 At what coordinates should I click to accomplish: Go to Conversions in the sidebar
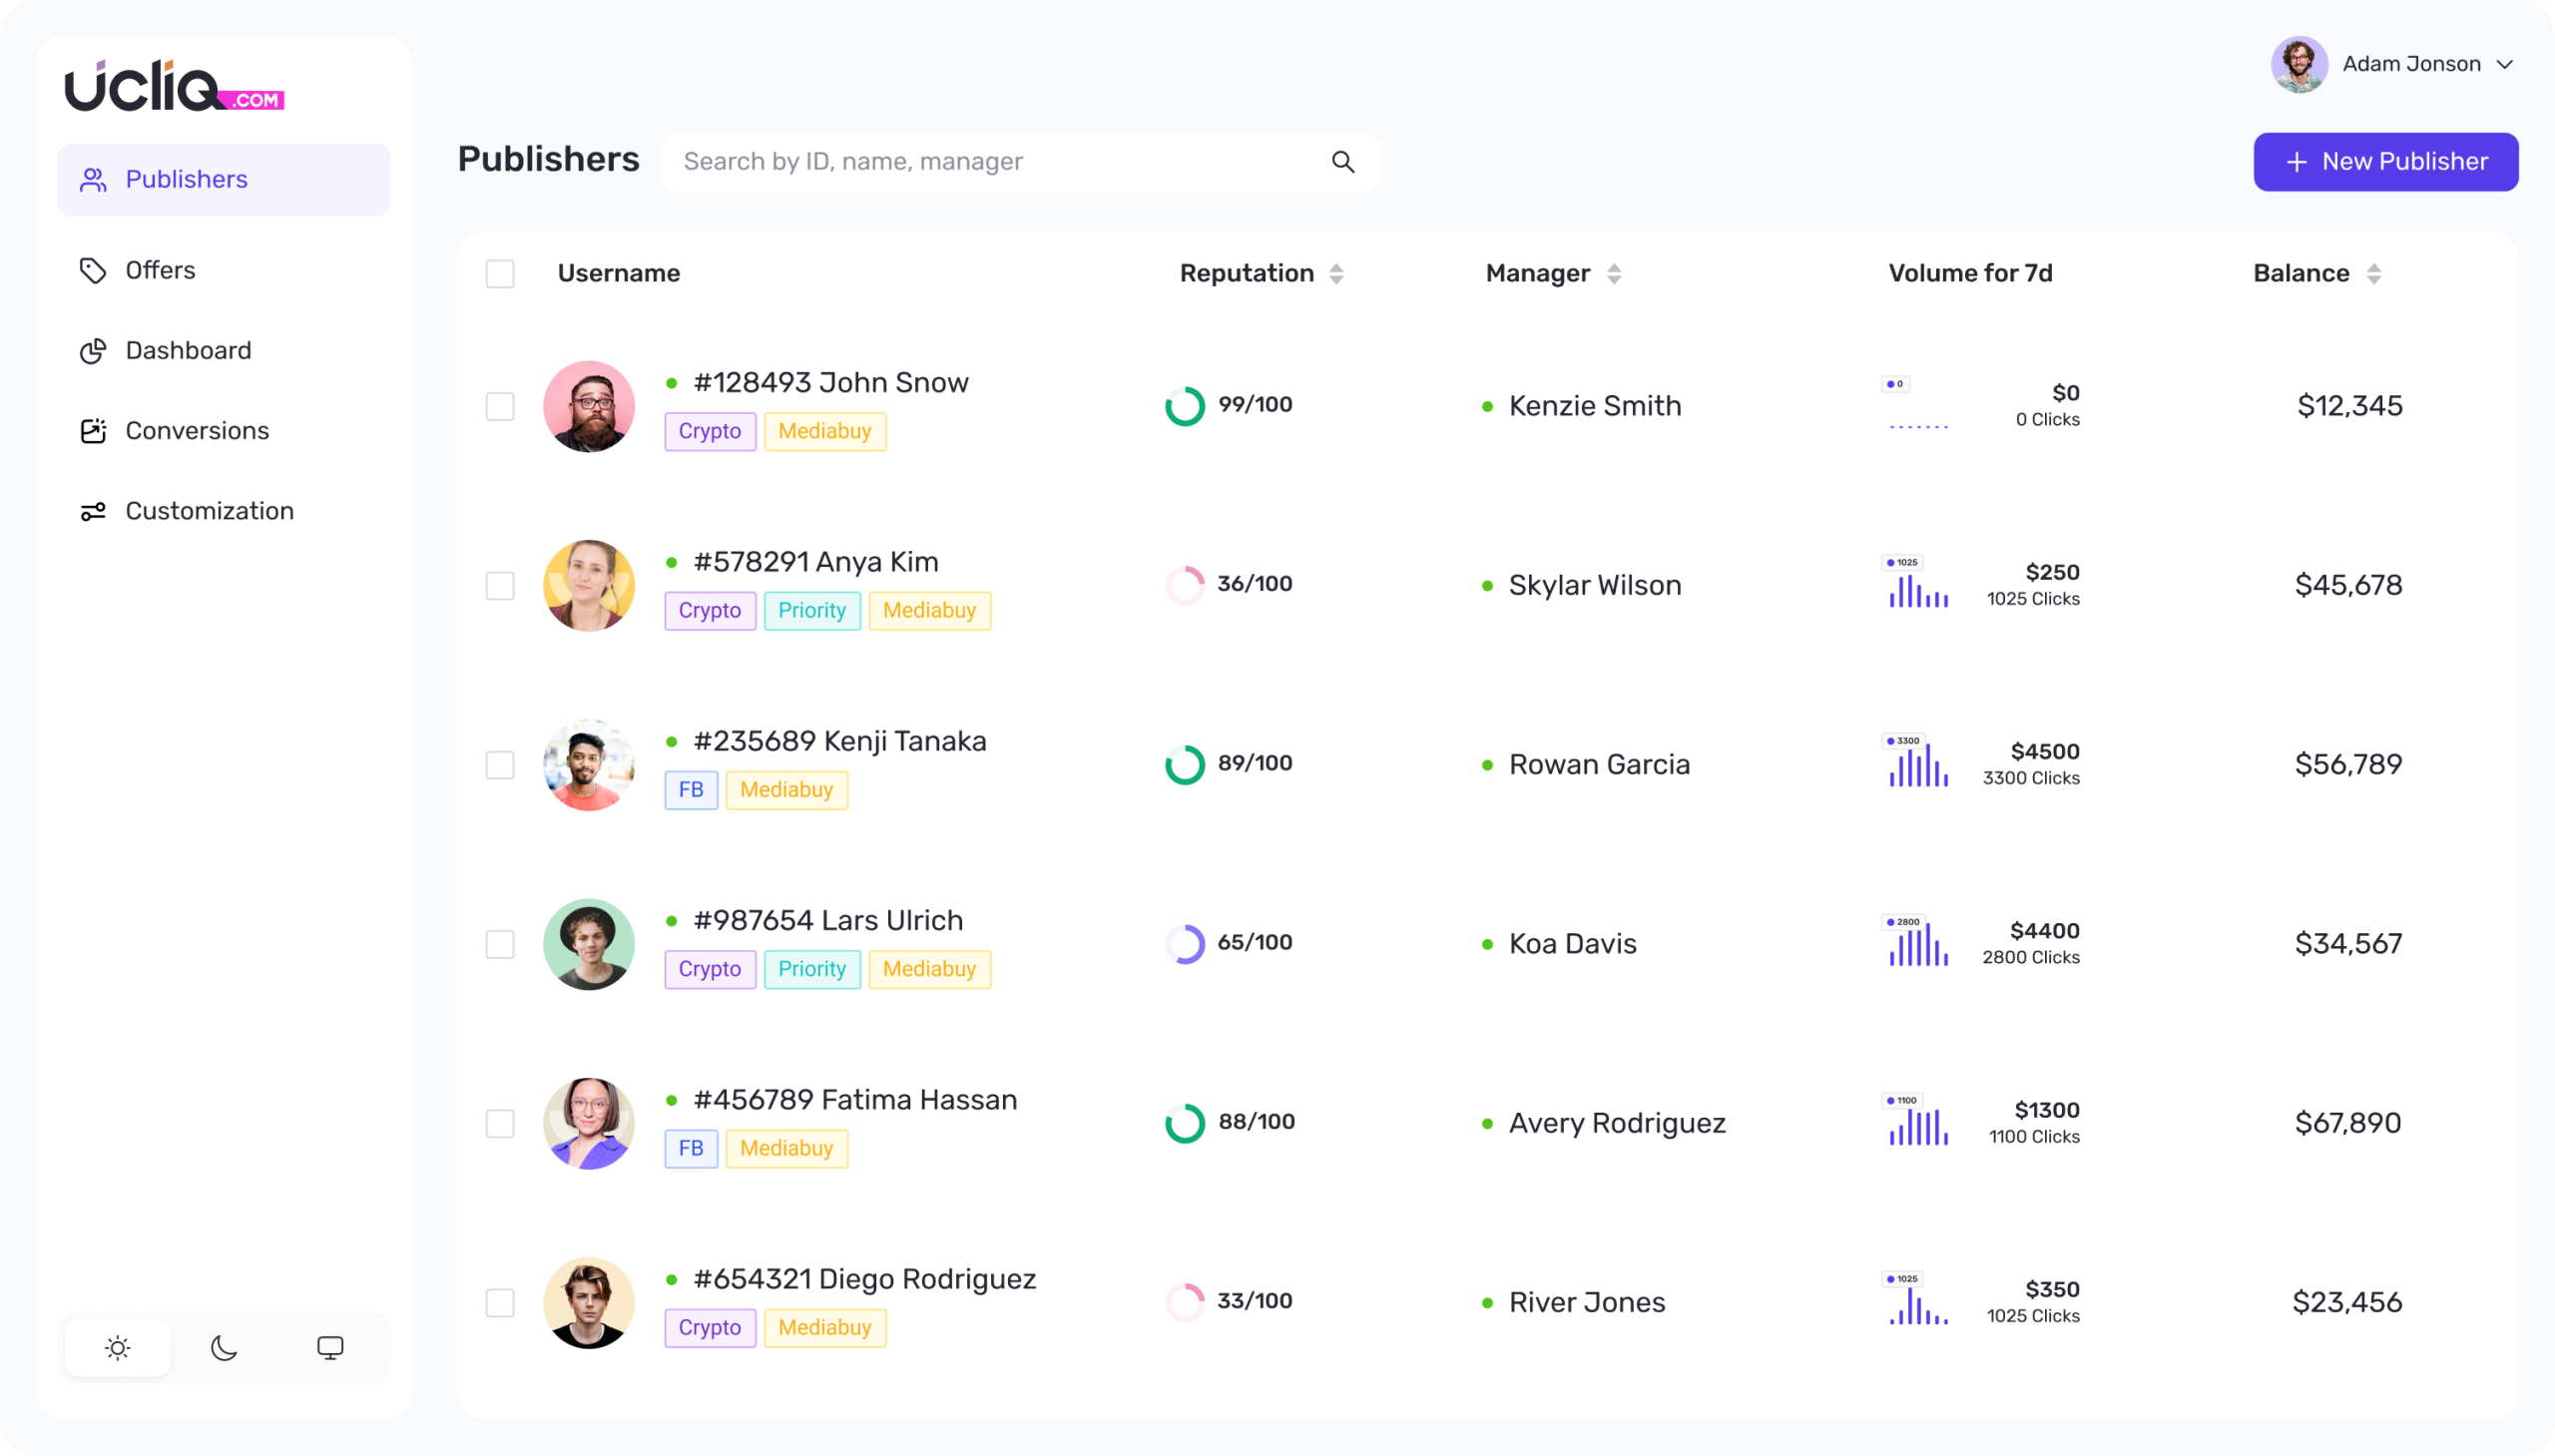pyautogui.click(x=196, y=431)
